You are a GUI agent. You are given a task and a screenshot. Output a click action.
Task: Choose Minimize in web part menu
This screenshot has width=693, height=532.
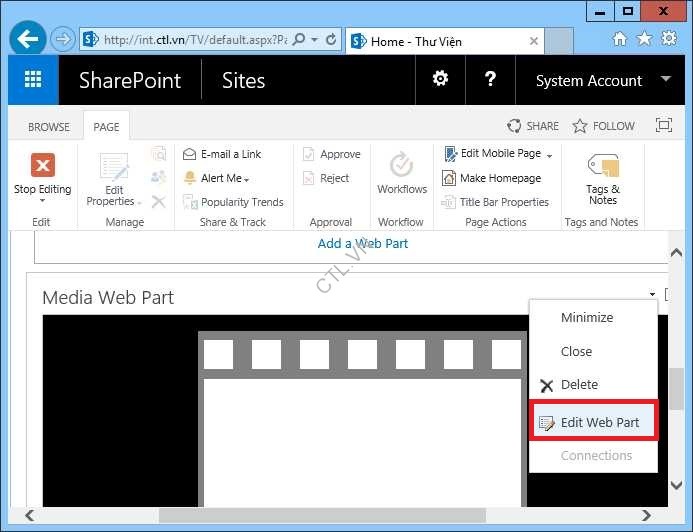click(587, 318)
